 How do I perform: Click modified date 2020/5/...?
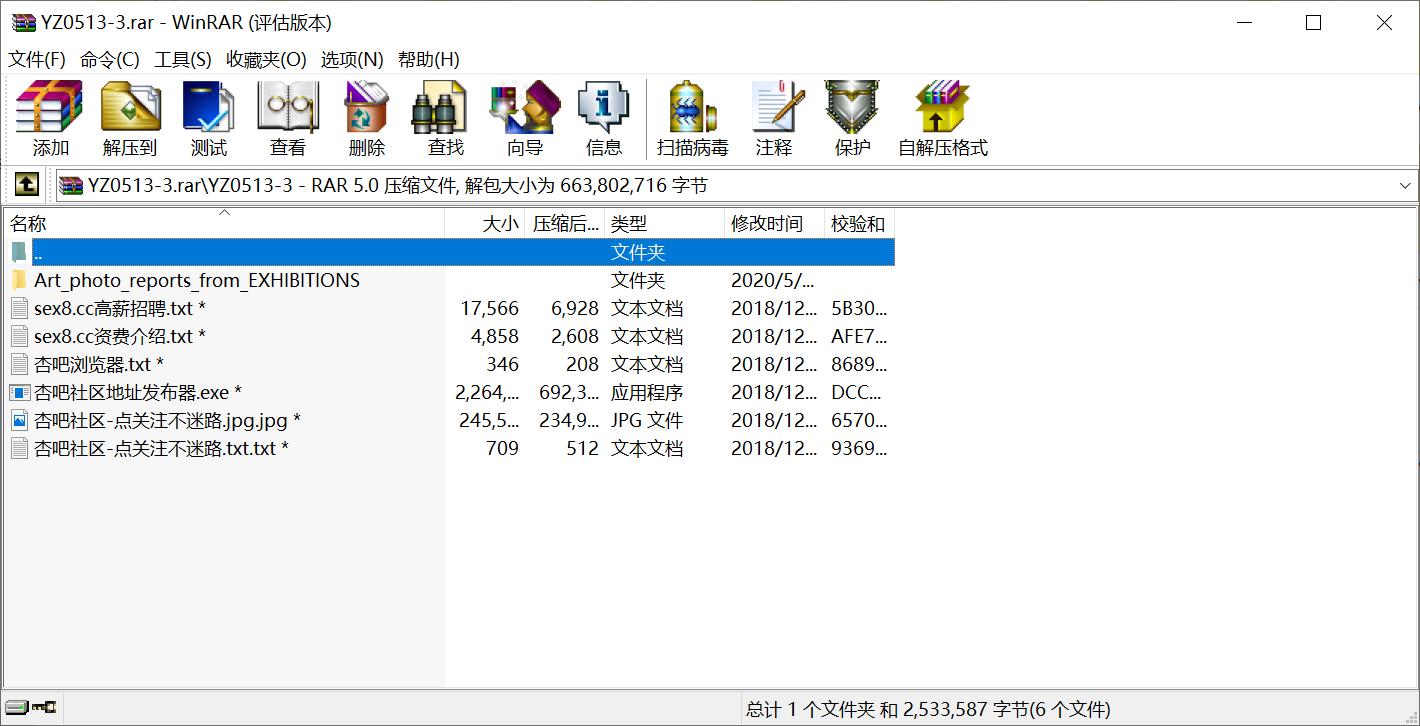pyautogui.click(x=773, y=280)
